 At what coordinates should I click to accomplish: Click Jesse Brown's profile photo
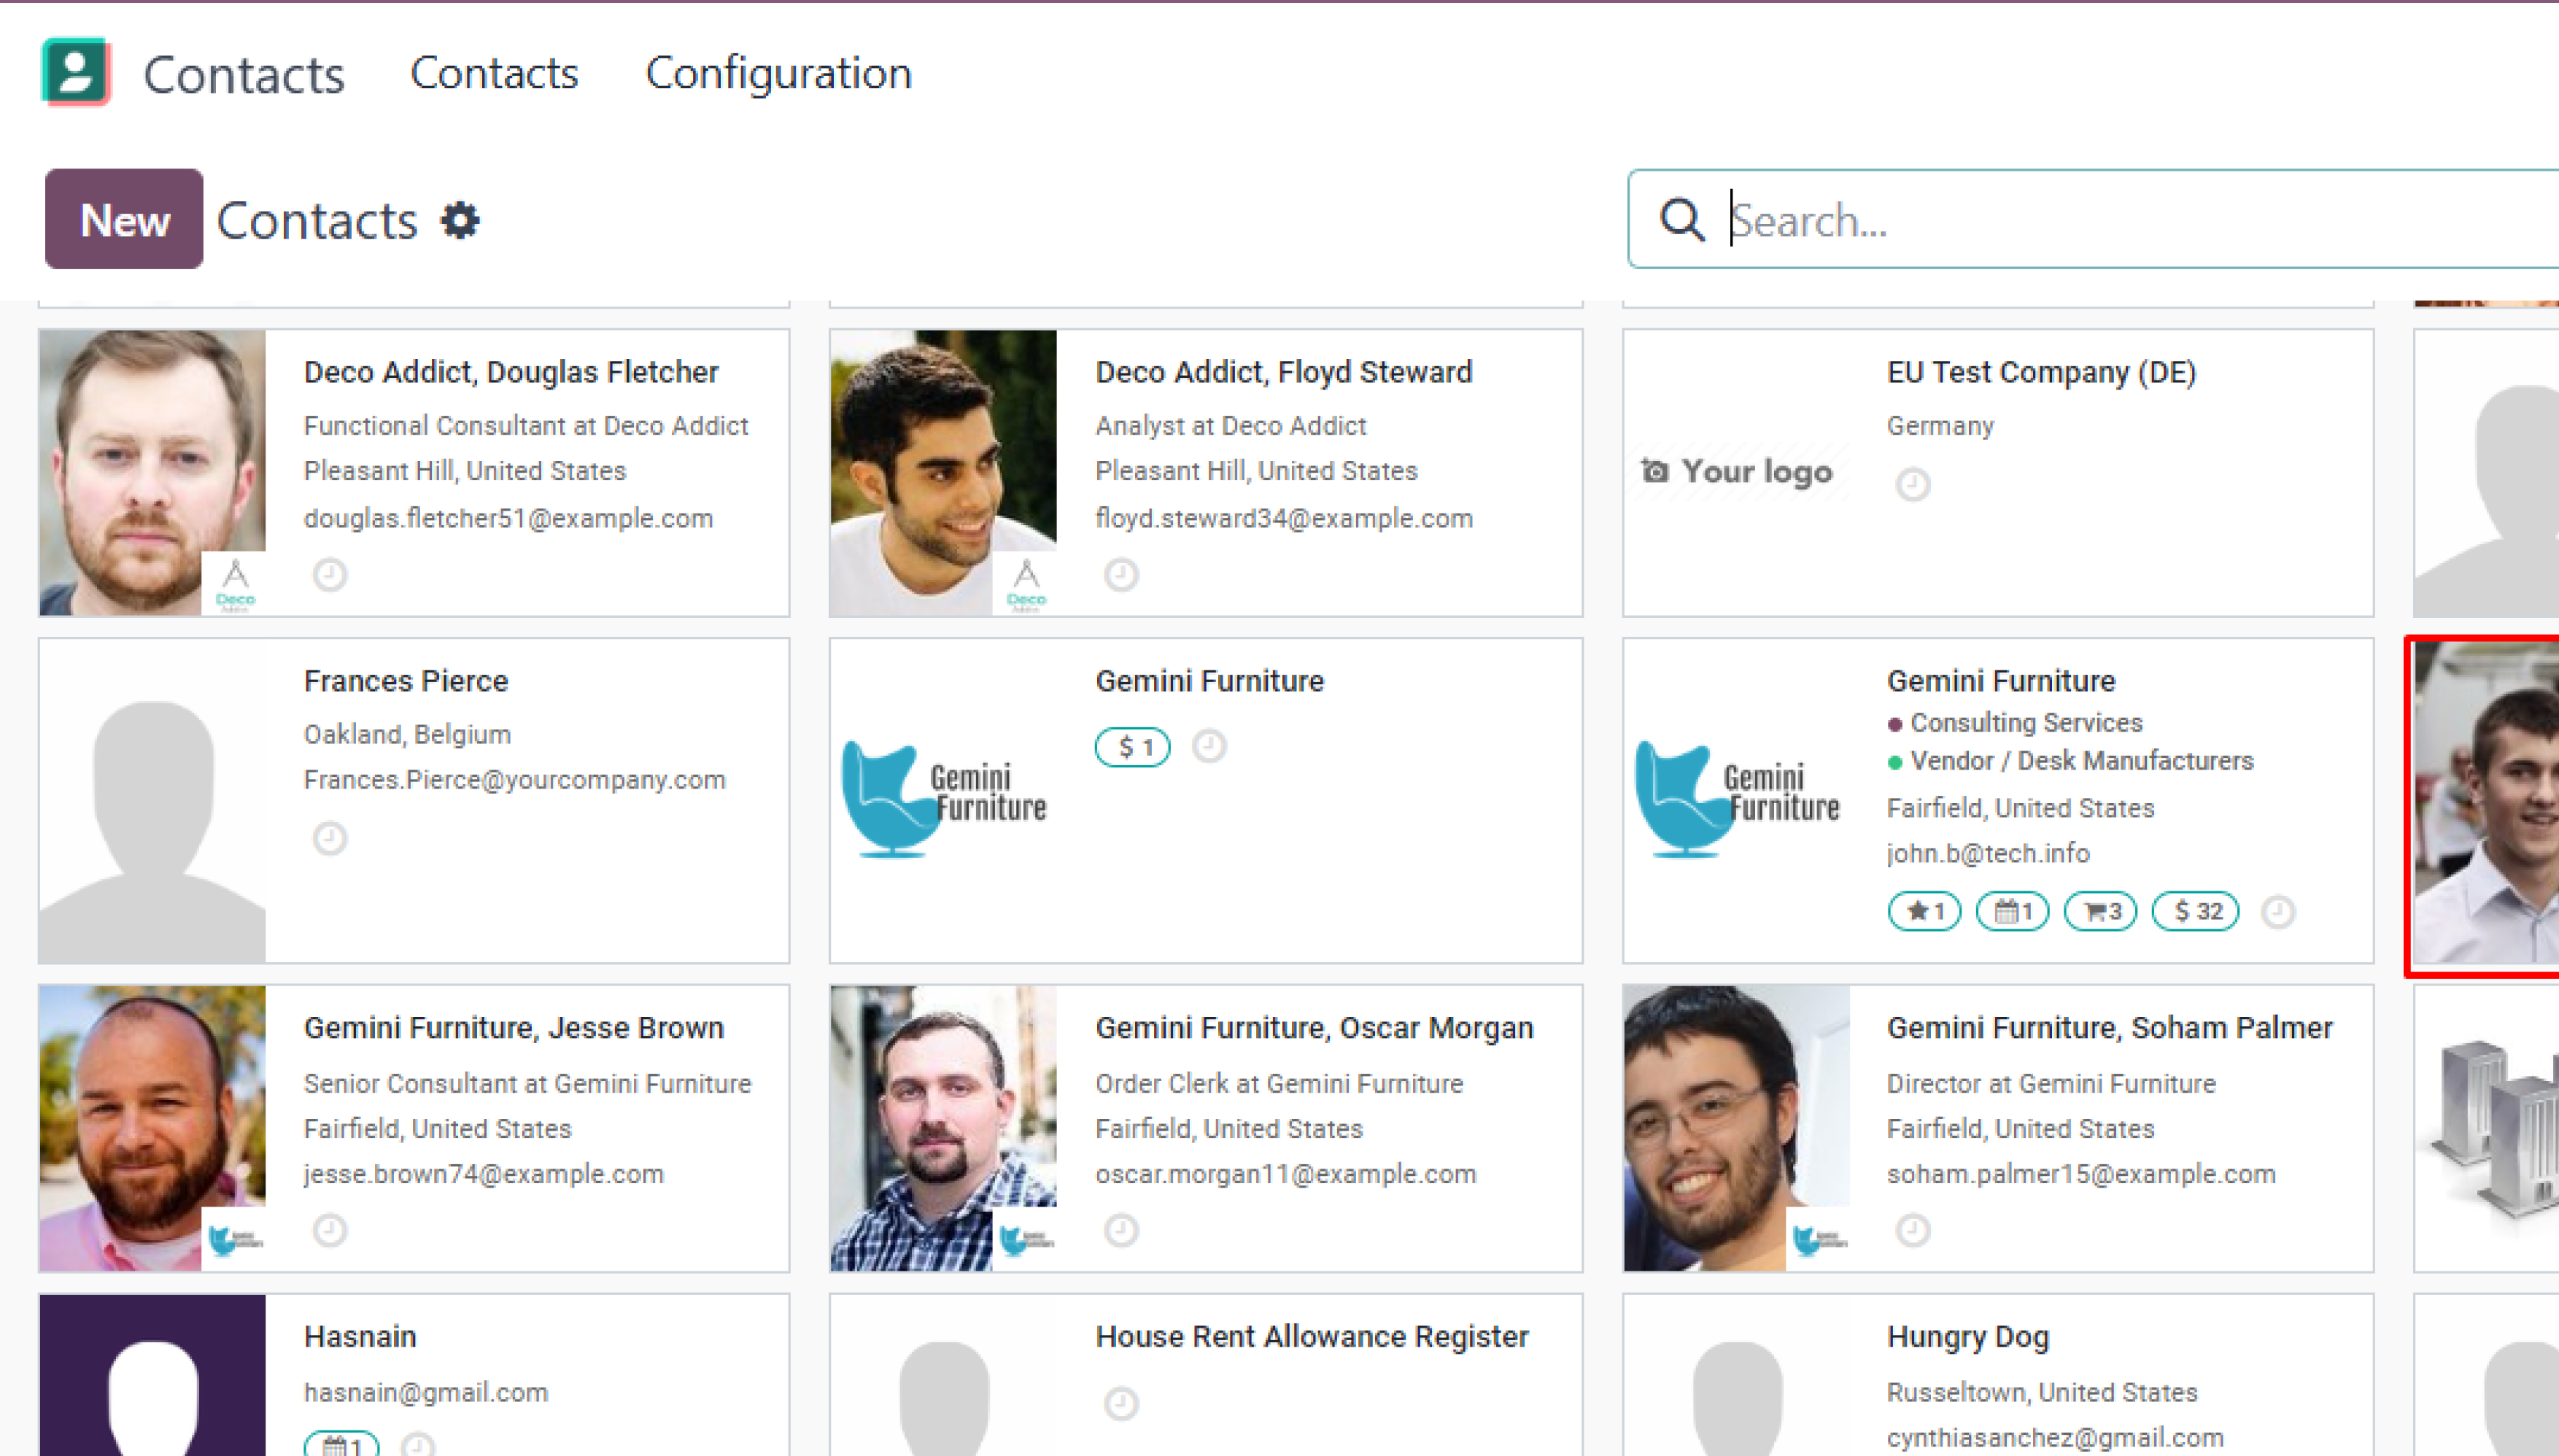[x=152, y=1128]
